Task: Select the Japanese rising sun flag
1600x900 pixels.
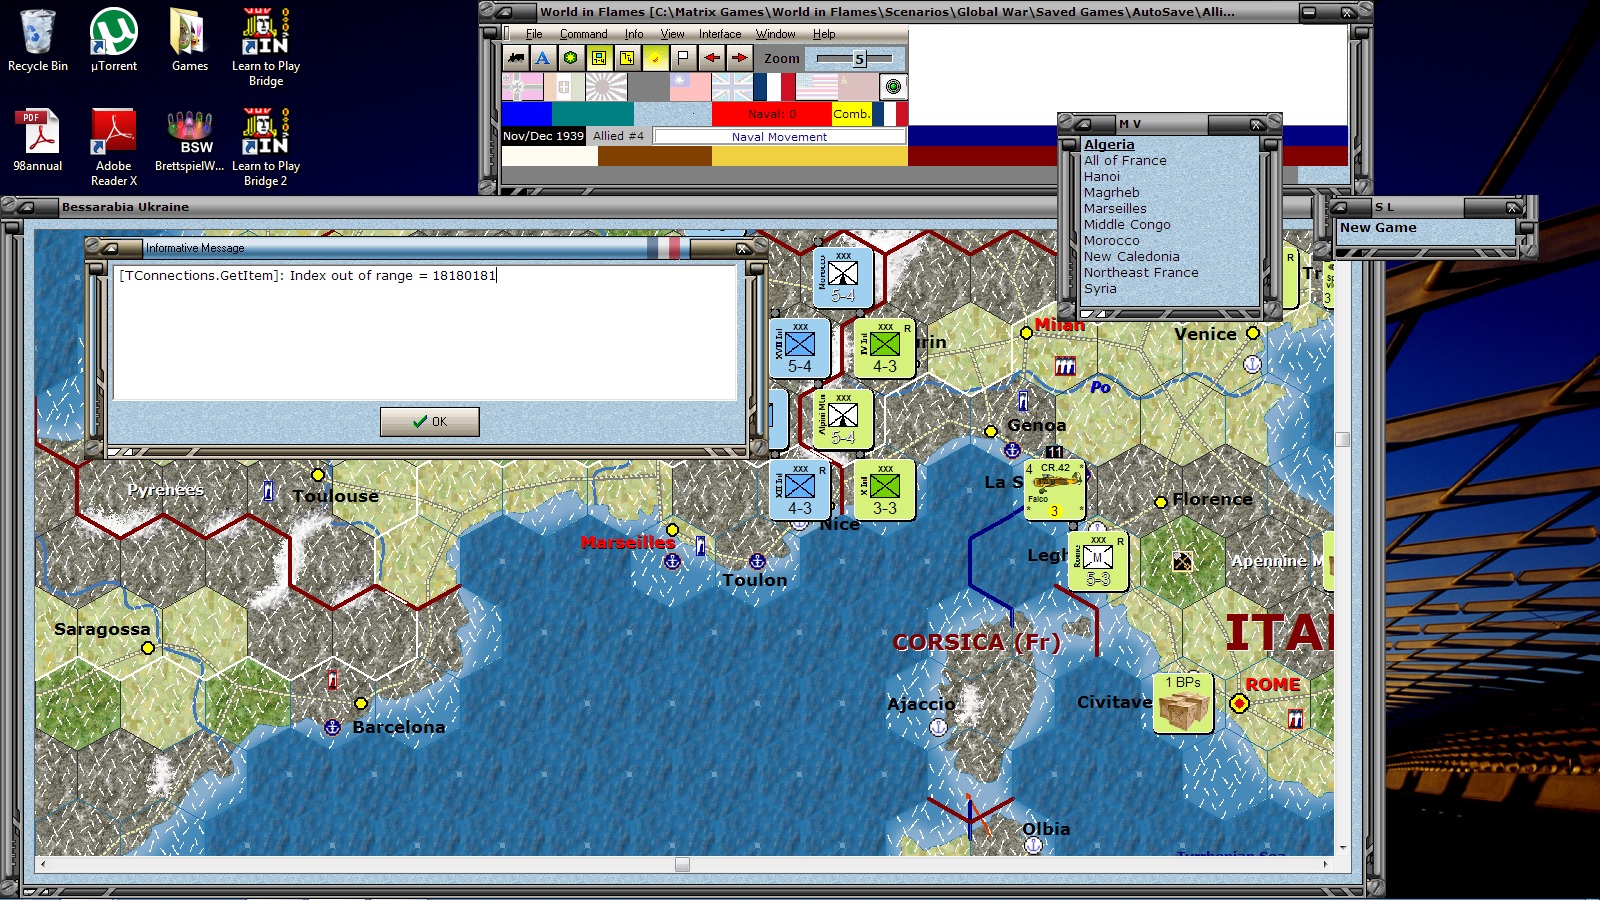Action: point(606,87)
